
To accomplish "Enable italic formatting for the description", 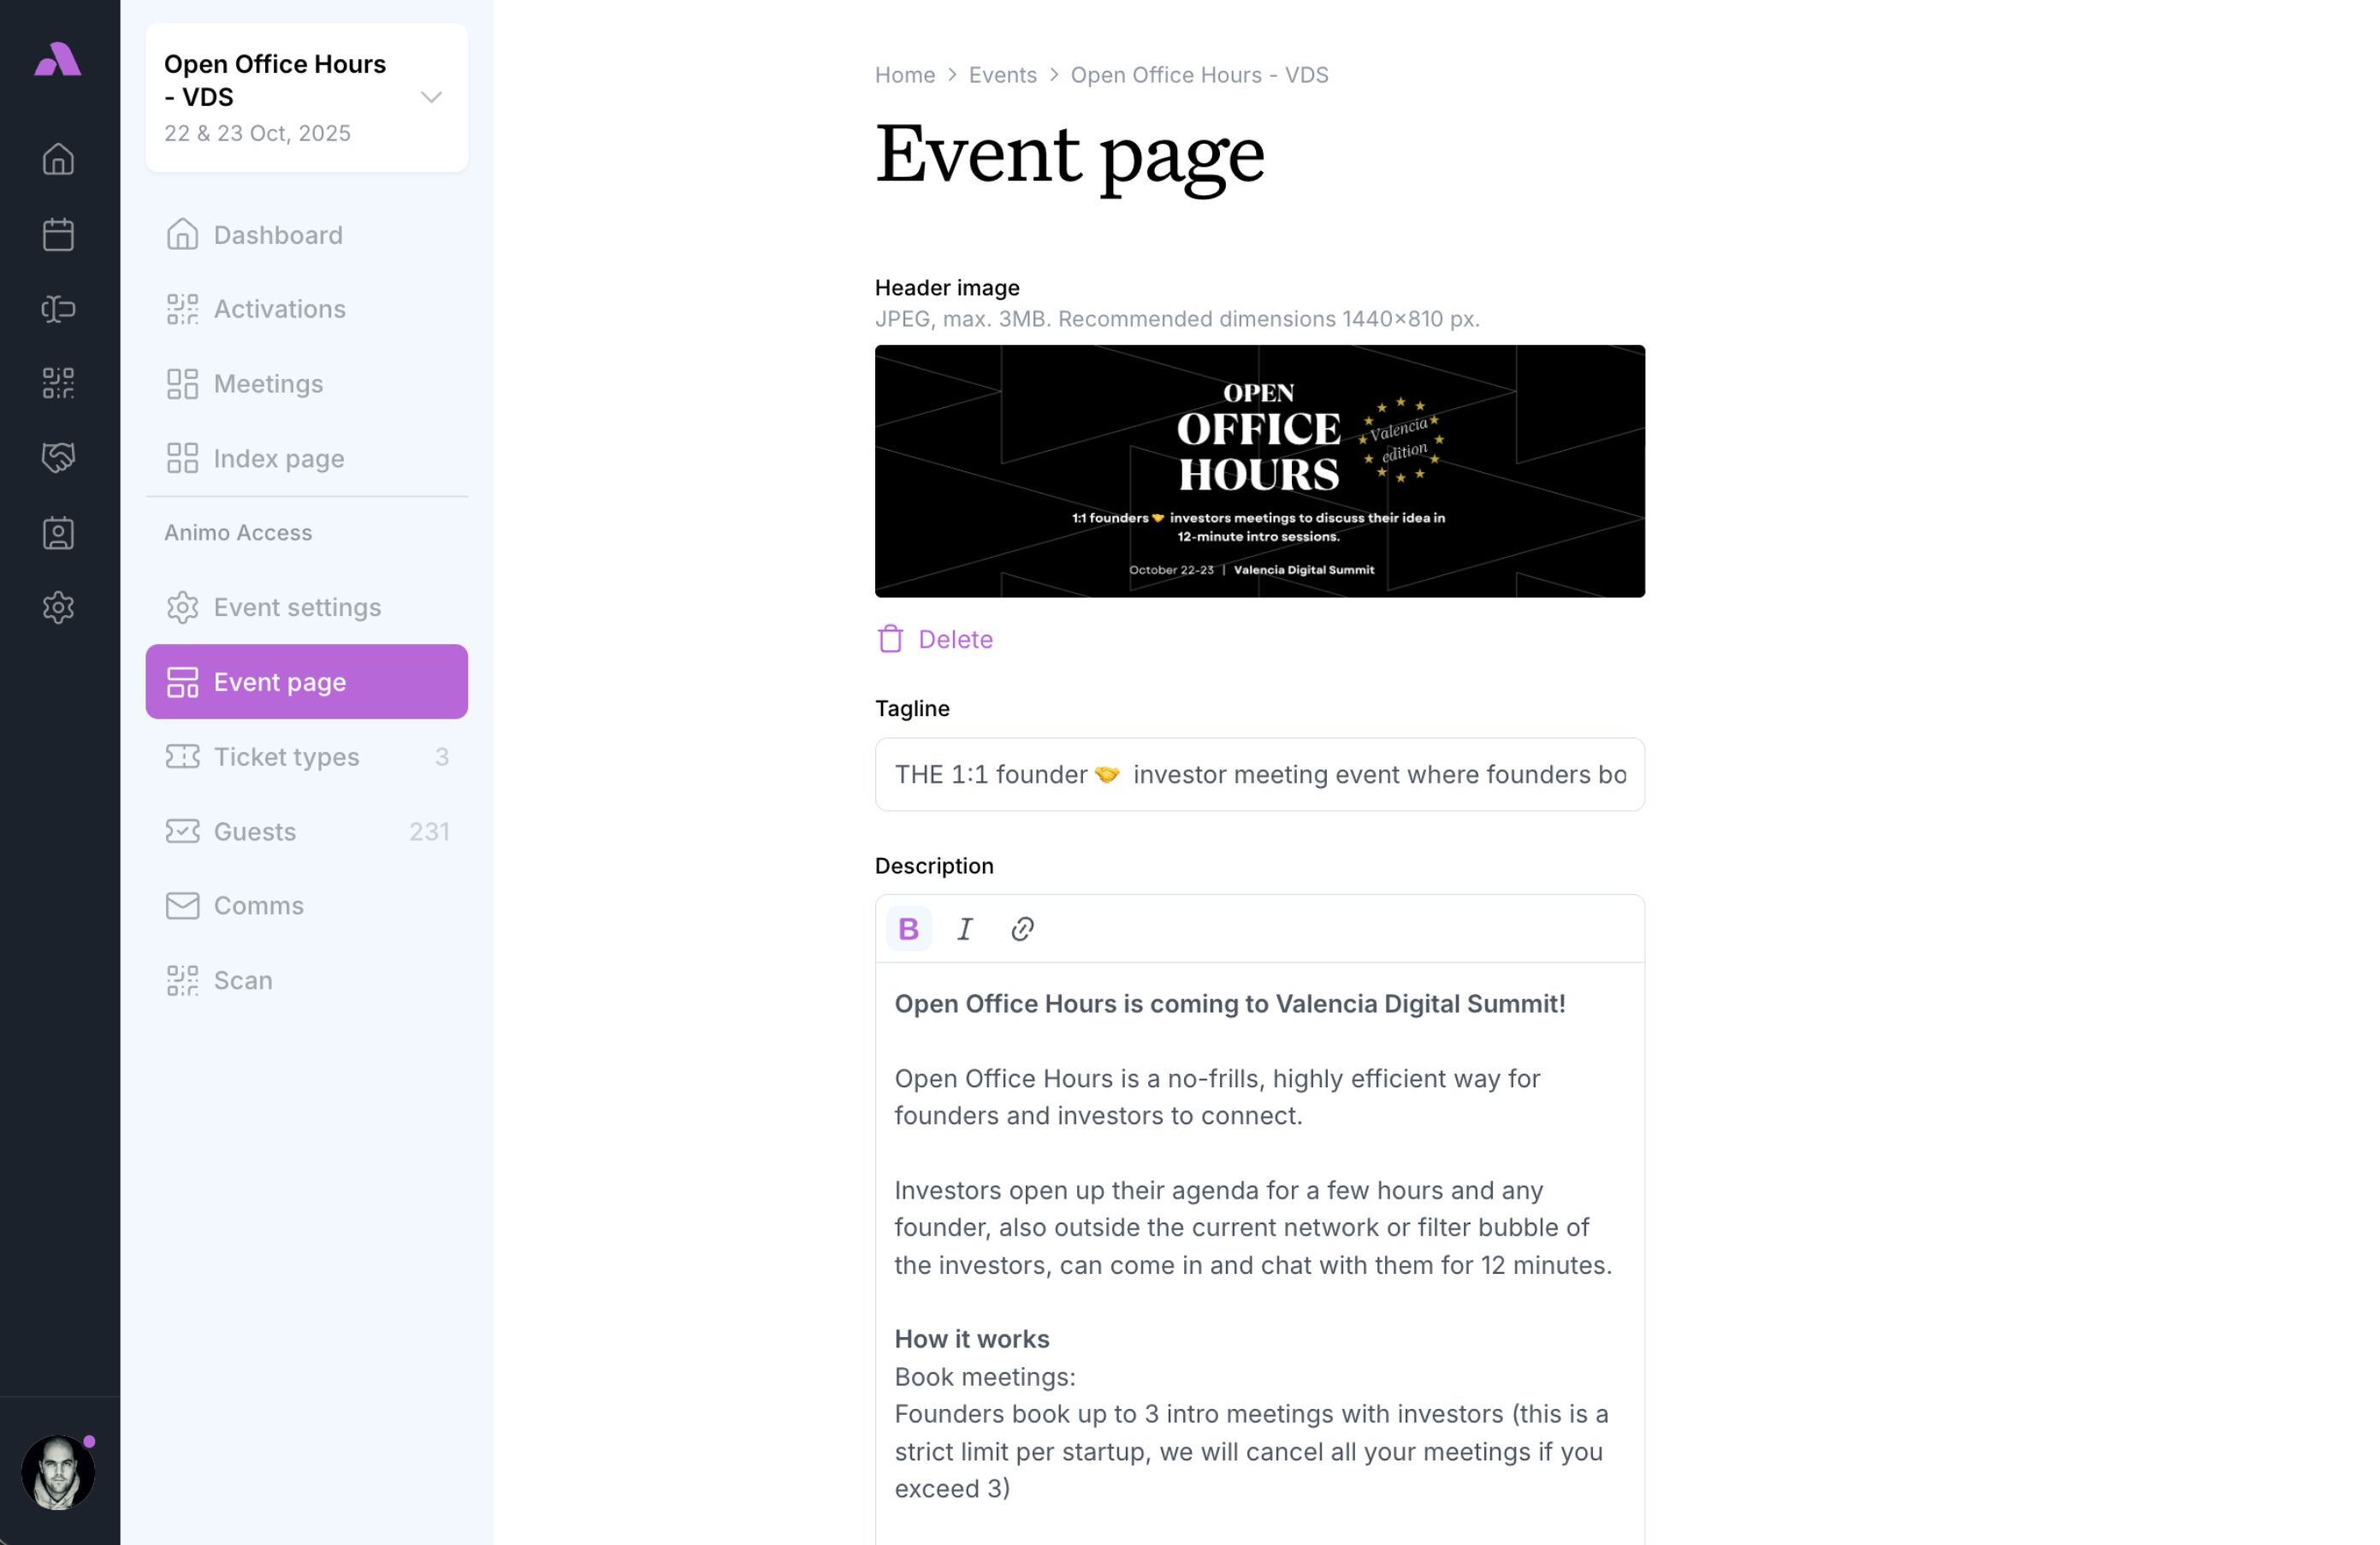I will tap(965, 928).
